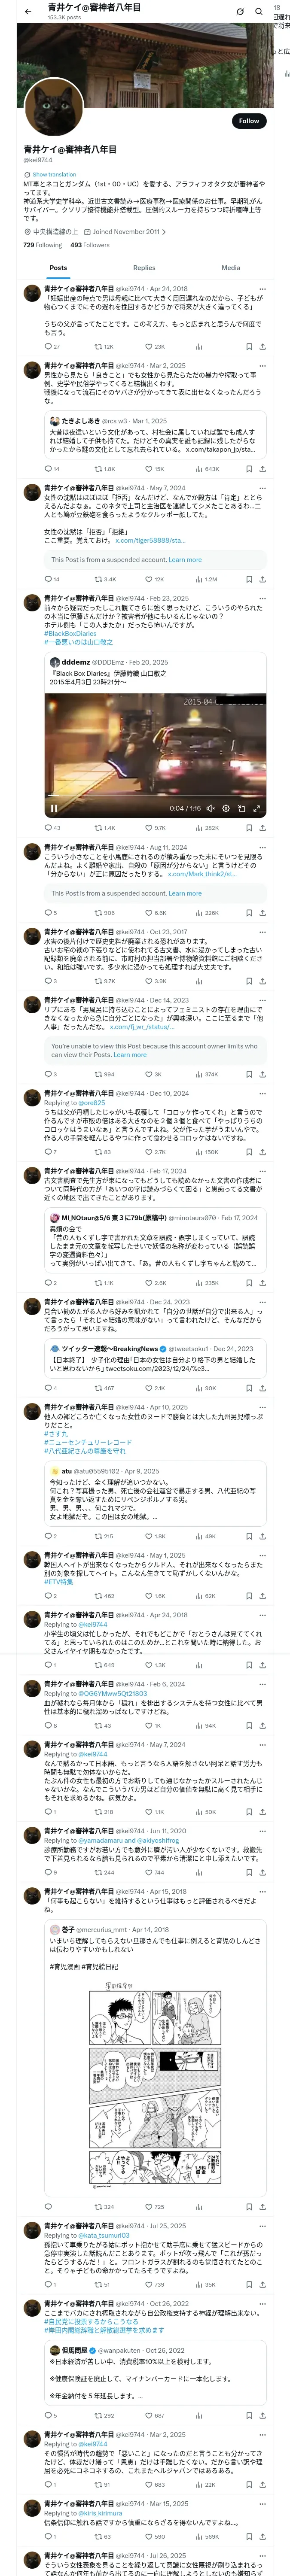Screen dimensions: 290x2576
Task: Open more options on the Mar 2, 2025 post
Action: tap(262, 366)
